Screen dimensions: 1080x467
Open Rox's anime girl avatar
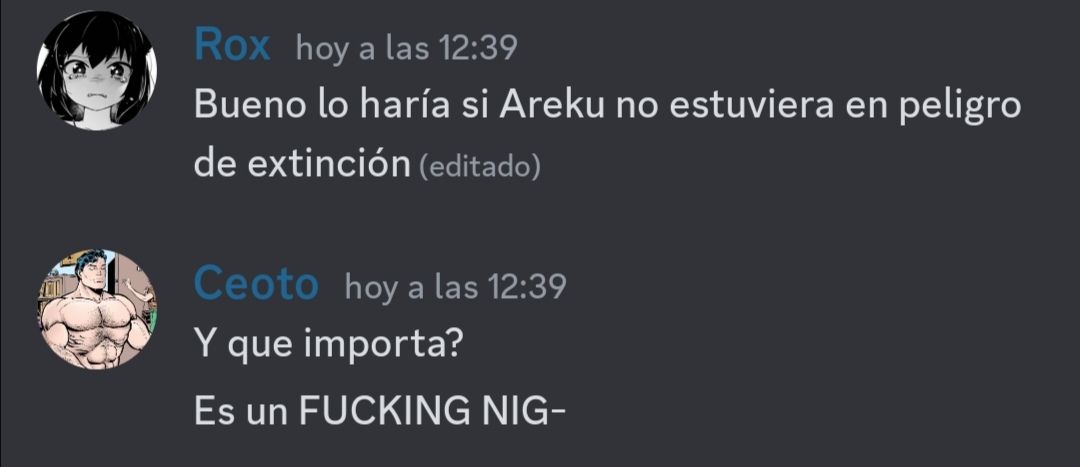pos(96,70)
